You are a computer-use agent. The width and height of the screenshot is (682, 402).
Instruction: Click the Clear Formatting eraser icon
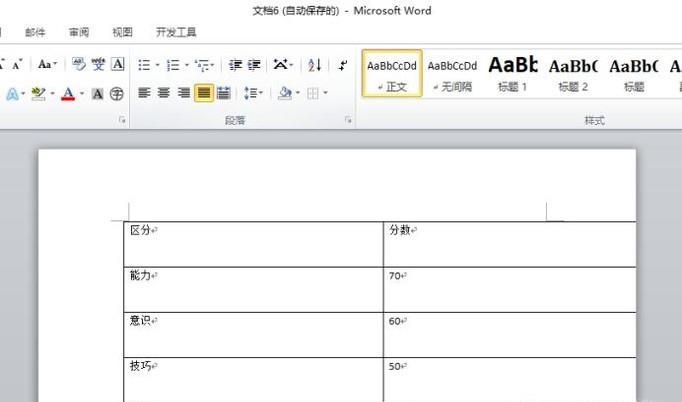pyautogui.click(x=79, y=64)
